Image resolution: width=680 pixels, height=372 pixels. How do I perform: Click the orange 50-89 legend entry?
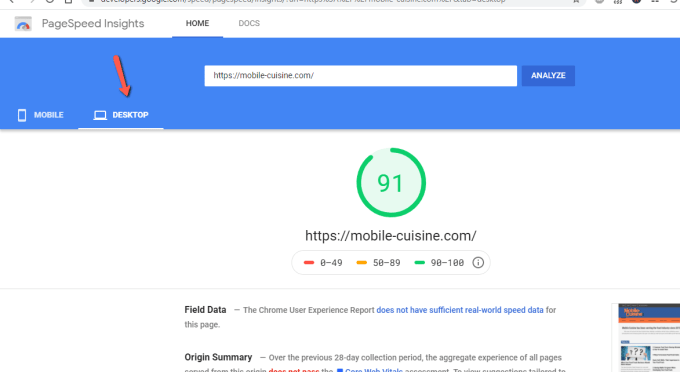378,263
